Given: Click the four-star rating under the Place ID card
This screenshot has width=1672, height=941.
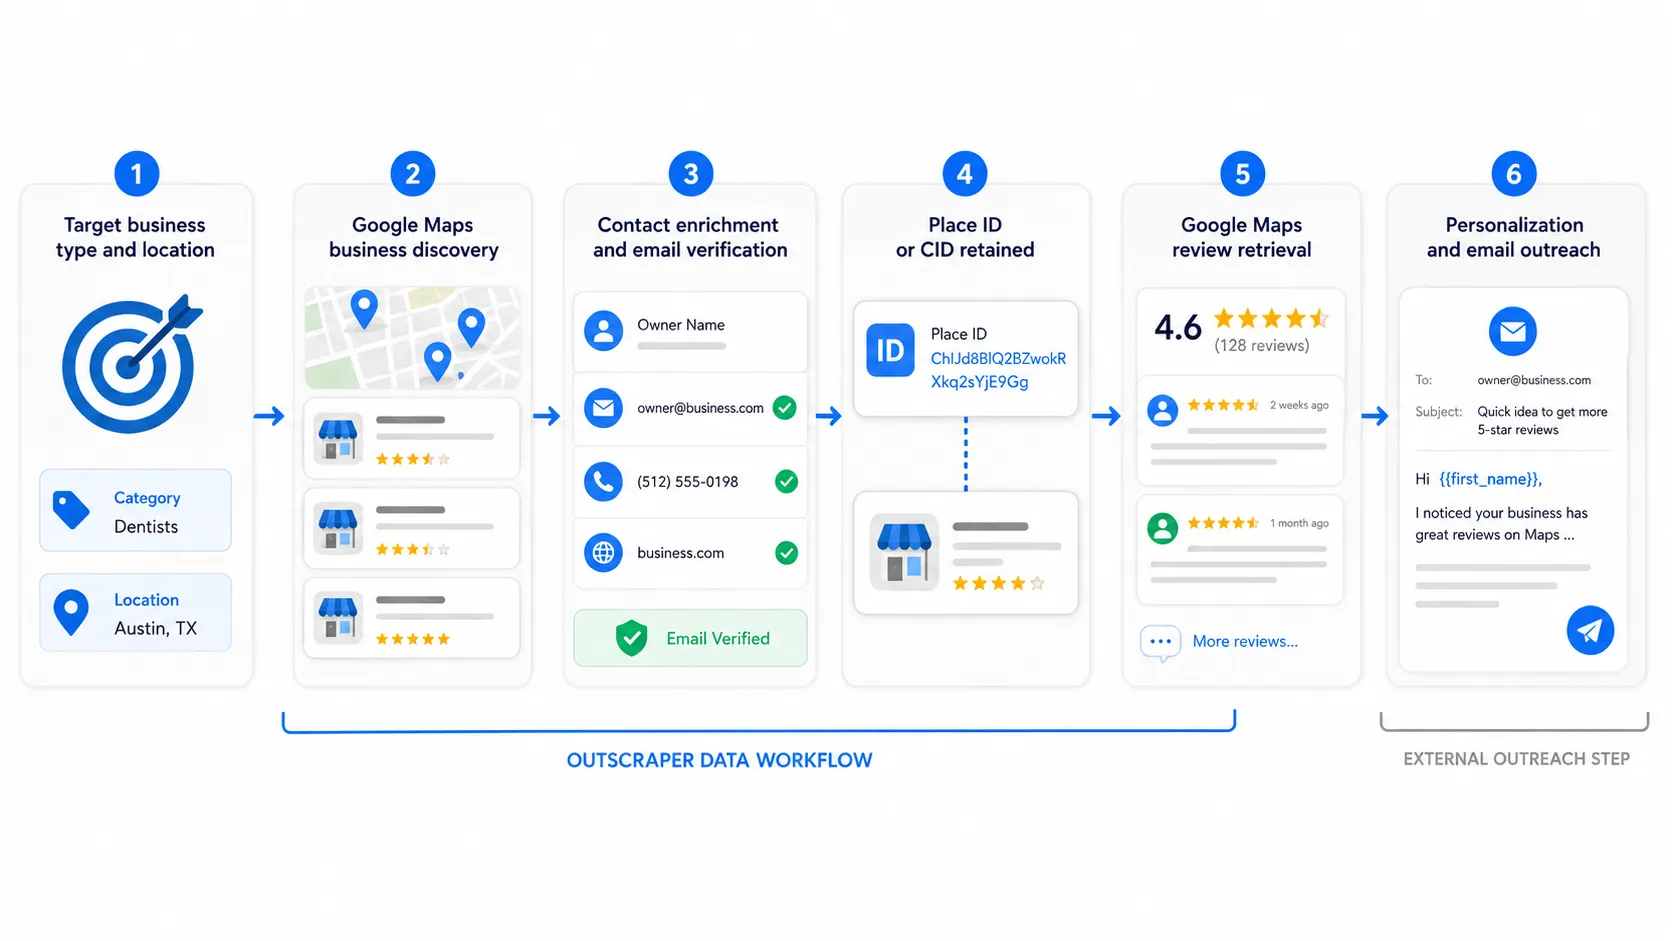Looking at the screenshot, I should point(998,583).
